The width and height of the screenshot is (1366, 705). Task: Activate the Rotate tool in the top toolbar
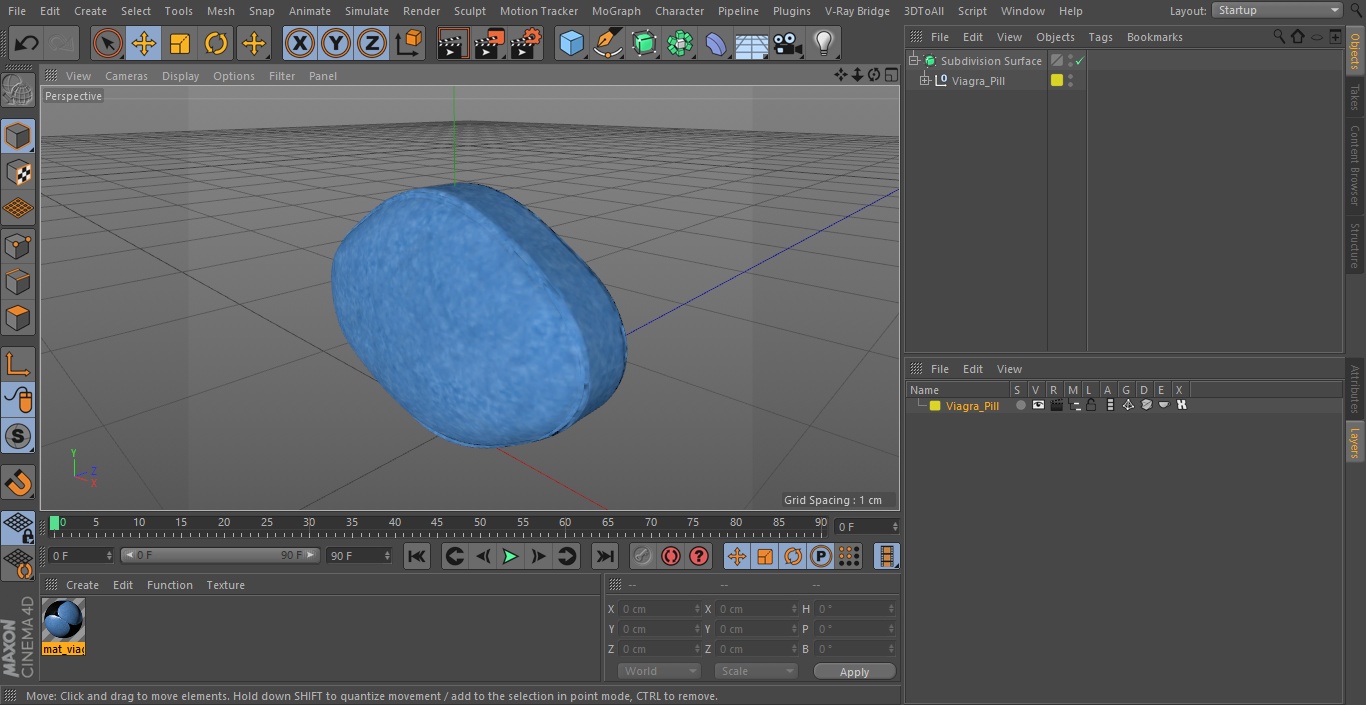(216, 43)
